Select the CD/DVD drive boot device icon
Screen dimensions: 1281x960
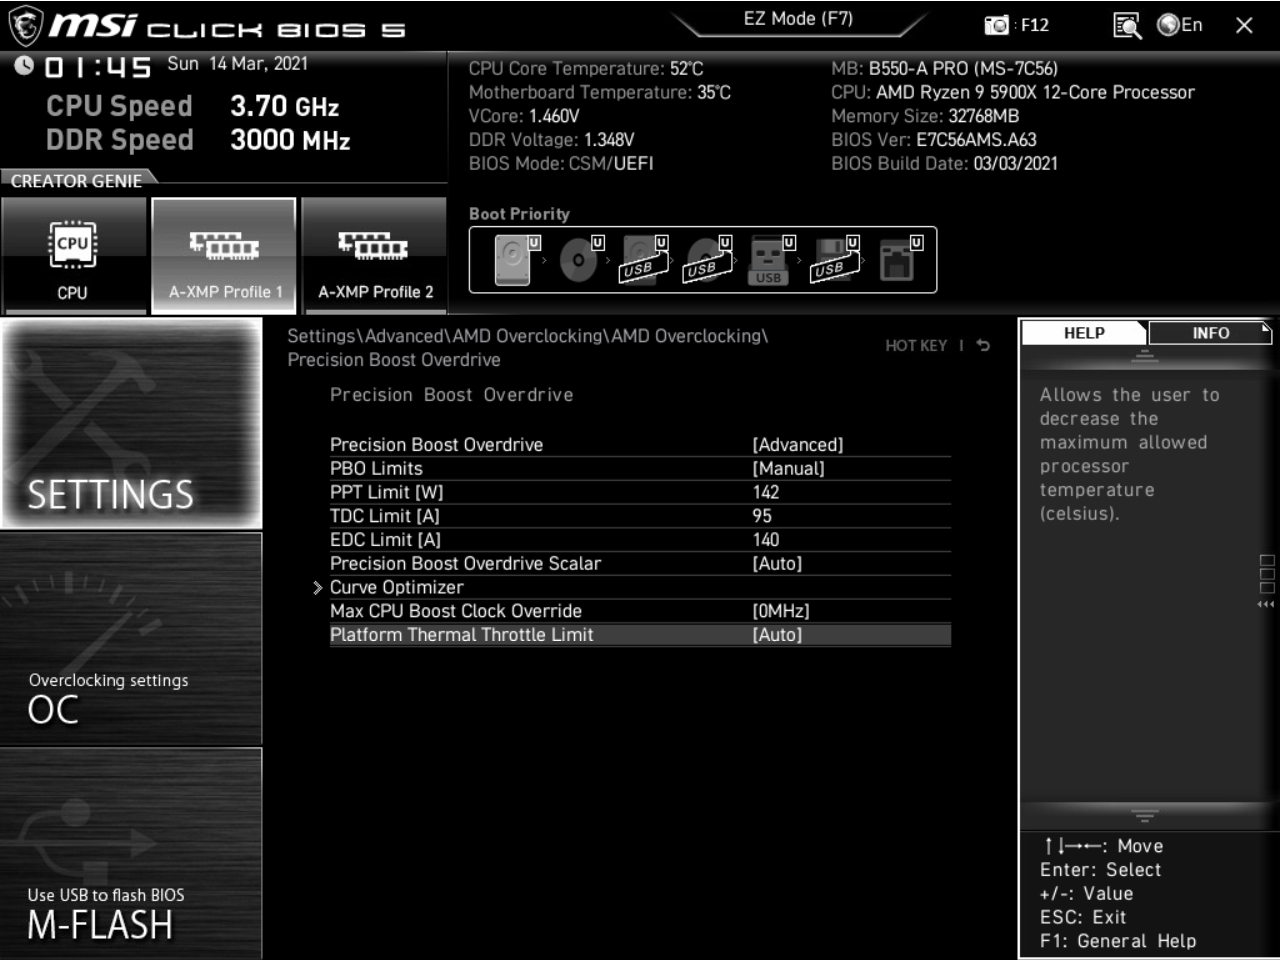coord(581,259)
